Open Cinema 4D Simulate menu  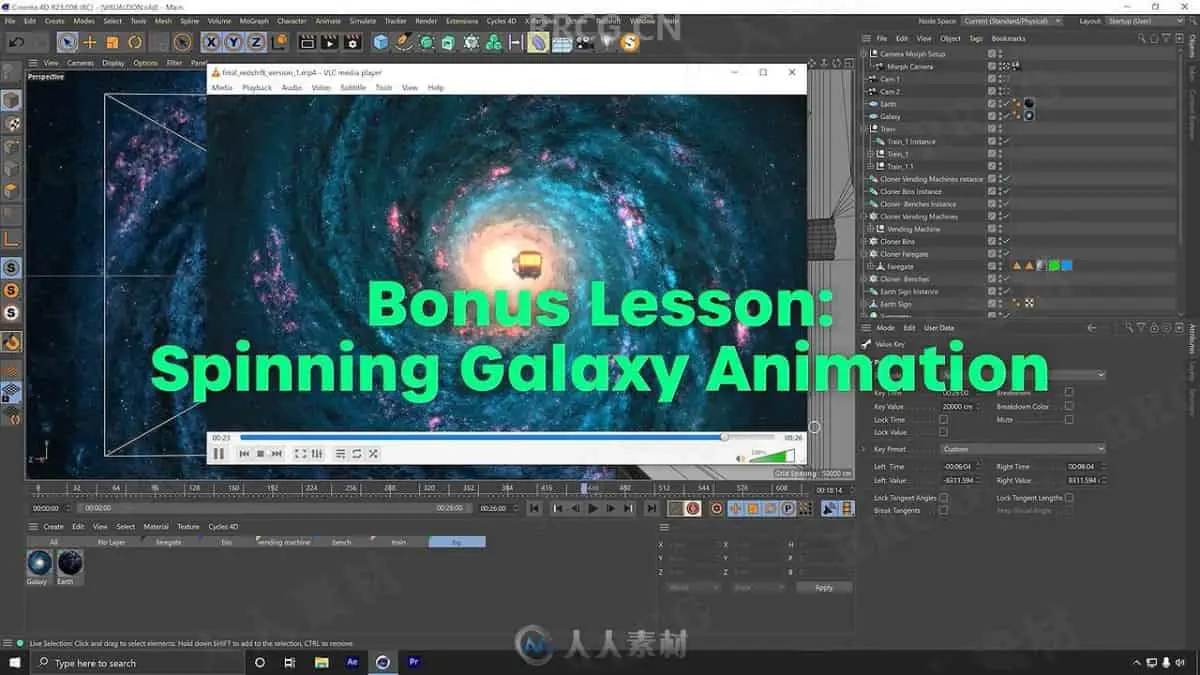point(363,20)
